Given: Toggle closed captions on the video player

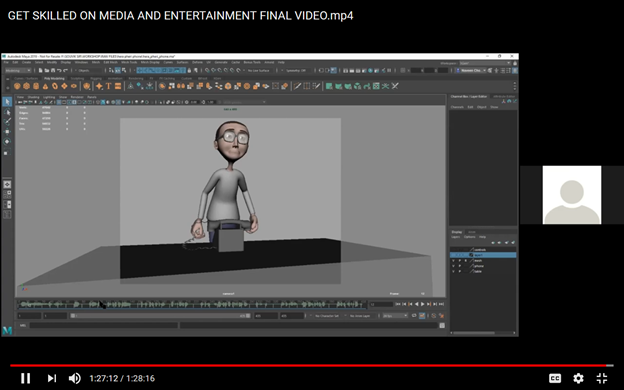Looking at the screenshot, I should pos(555,378).
